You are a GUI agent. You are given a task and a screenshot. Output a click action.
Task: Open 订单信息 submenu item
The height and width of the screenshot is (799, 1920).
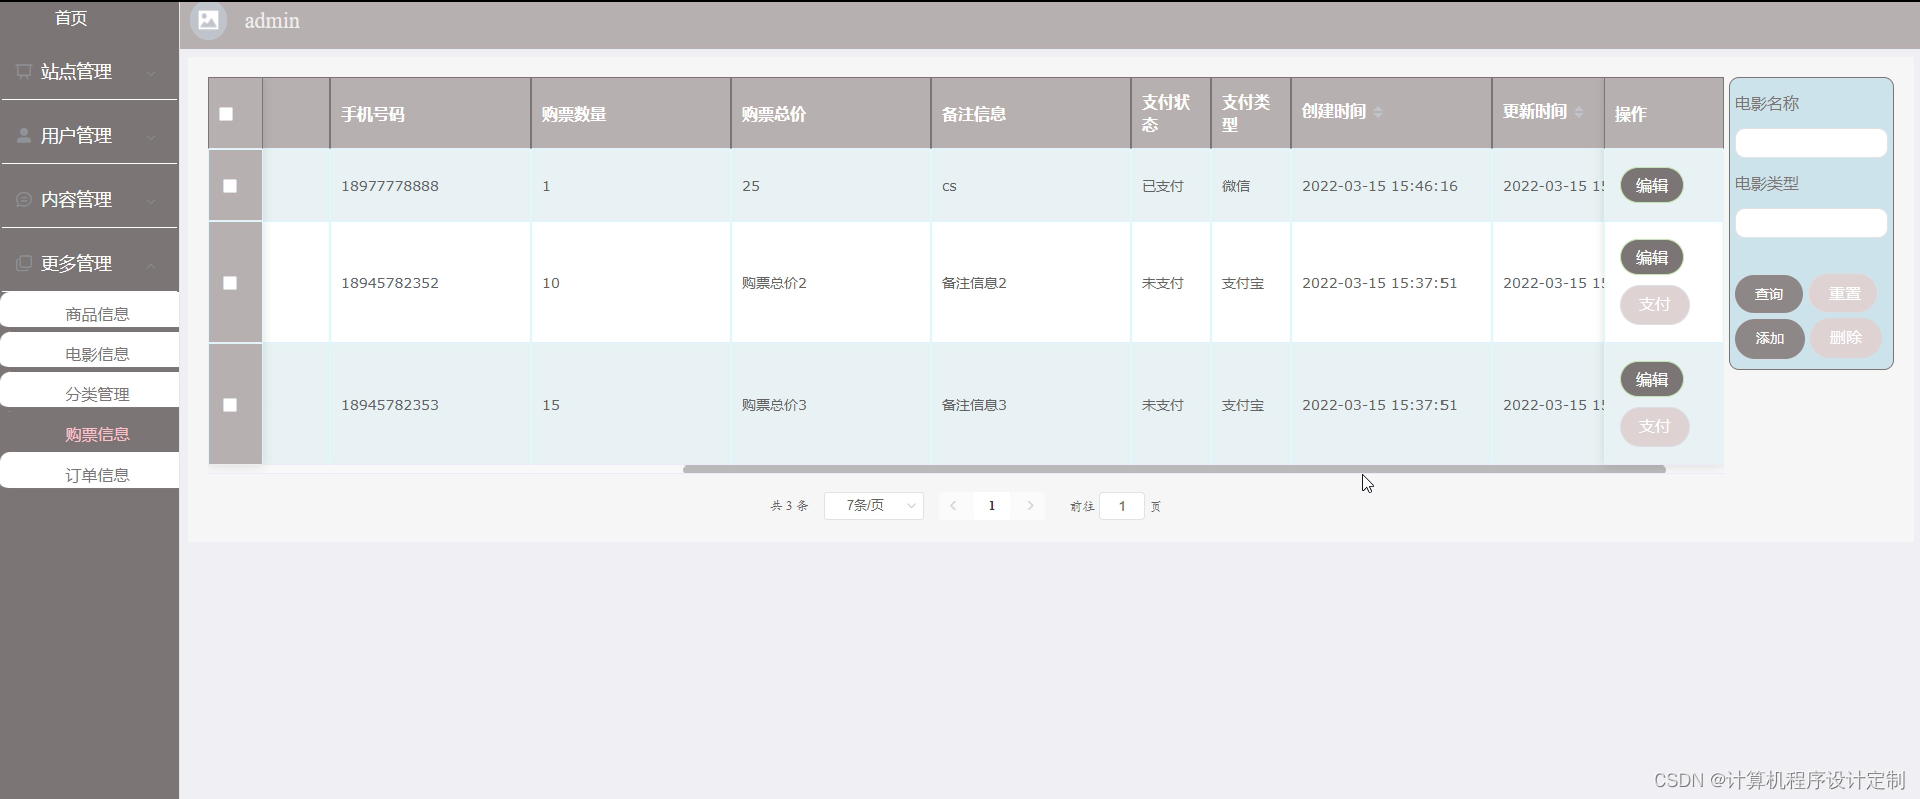[90, 471]
